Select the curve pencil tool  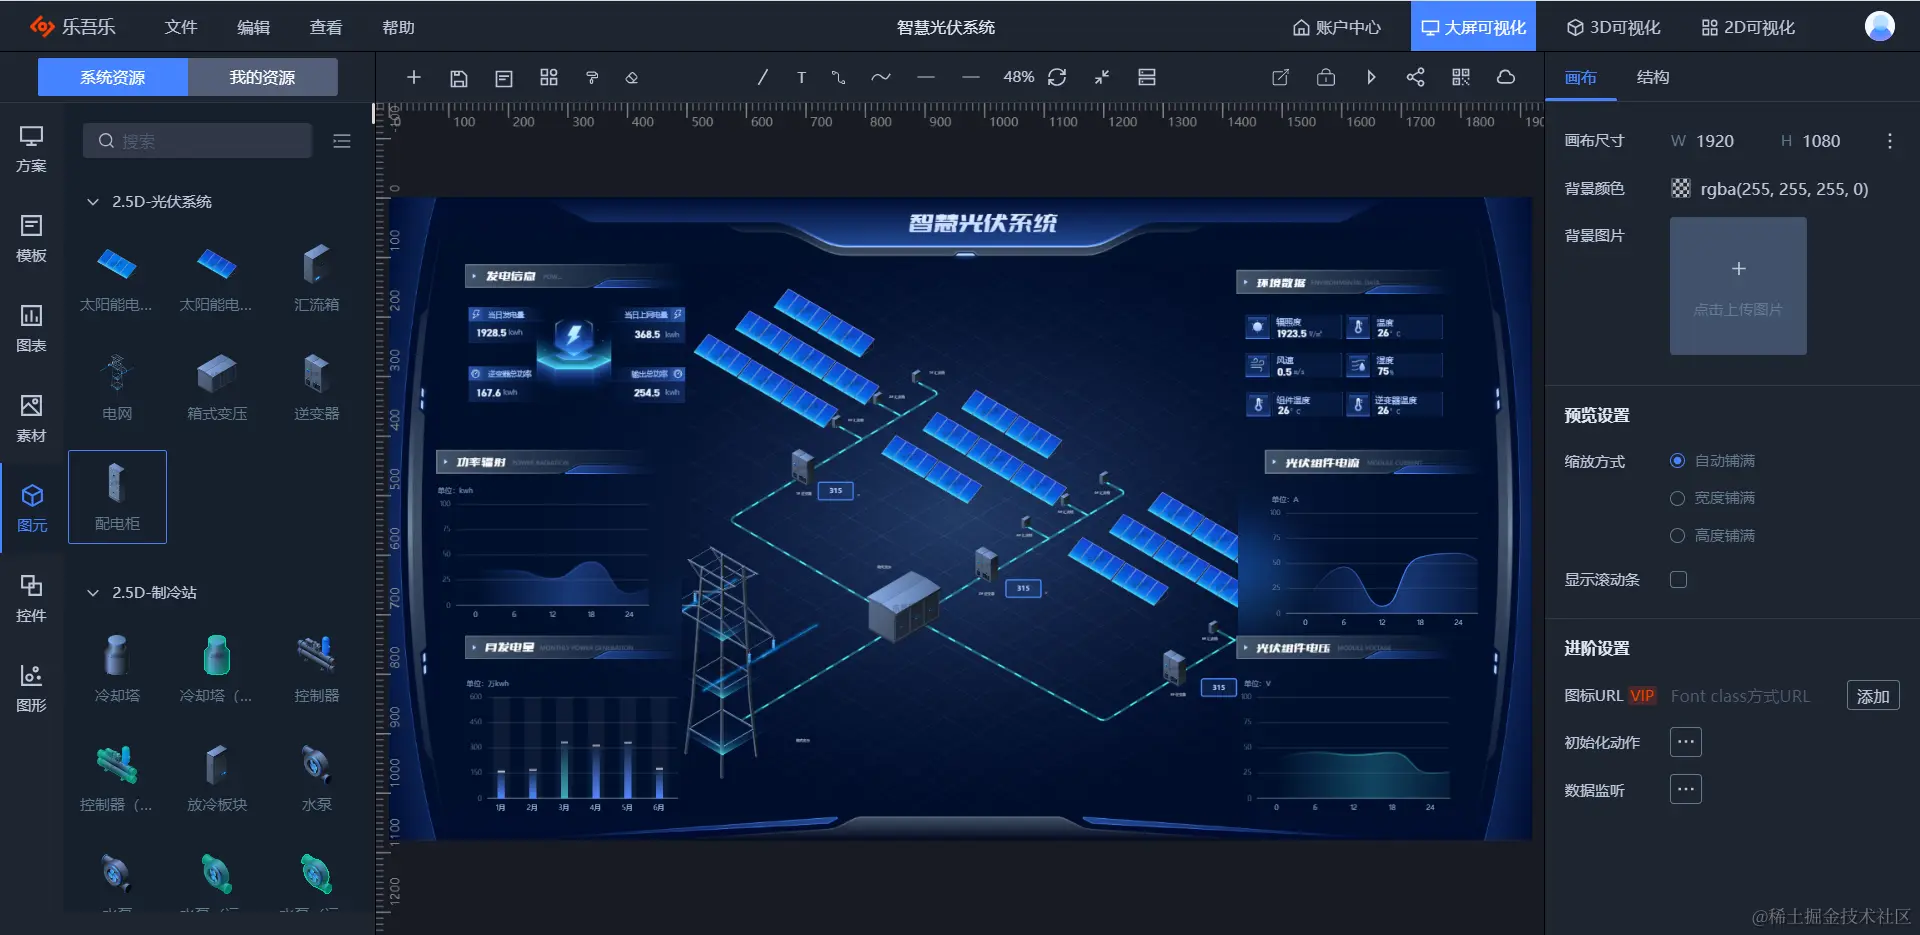(x=881, y=77)
